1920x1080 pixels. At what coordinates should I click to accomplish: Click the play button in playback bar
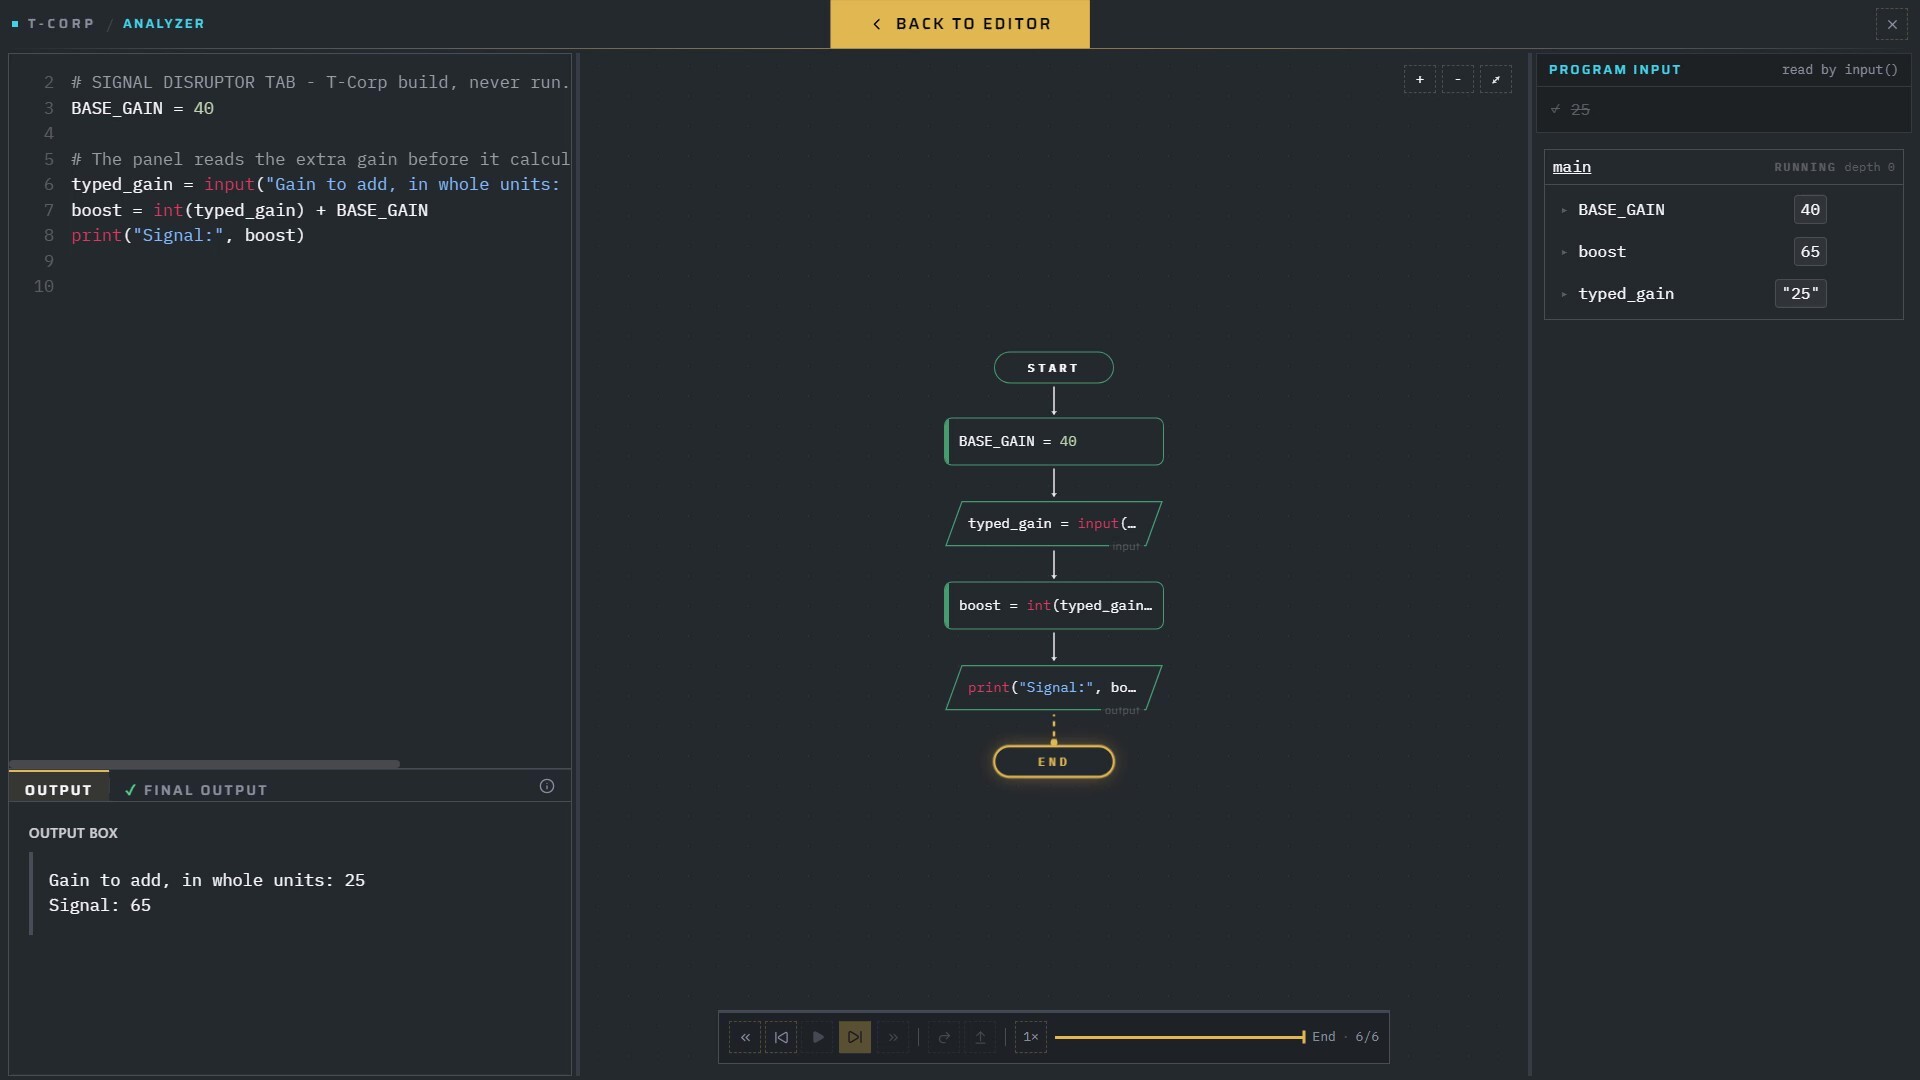(818, 1037)
